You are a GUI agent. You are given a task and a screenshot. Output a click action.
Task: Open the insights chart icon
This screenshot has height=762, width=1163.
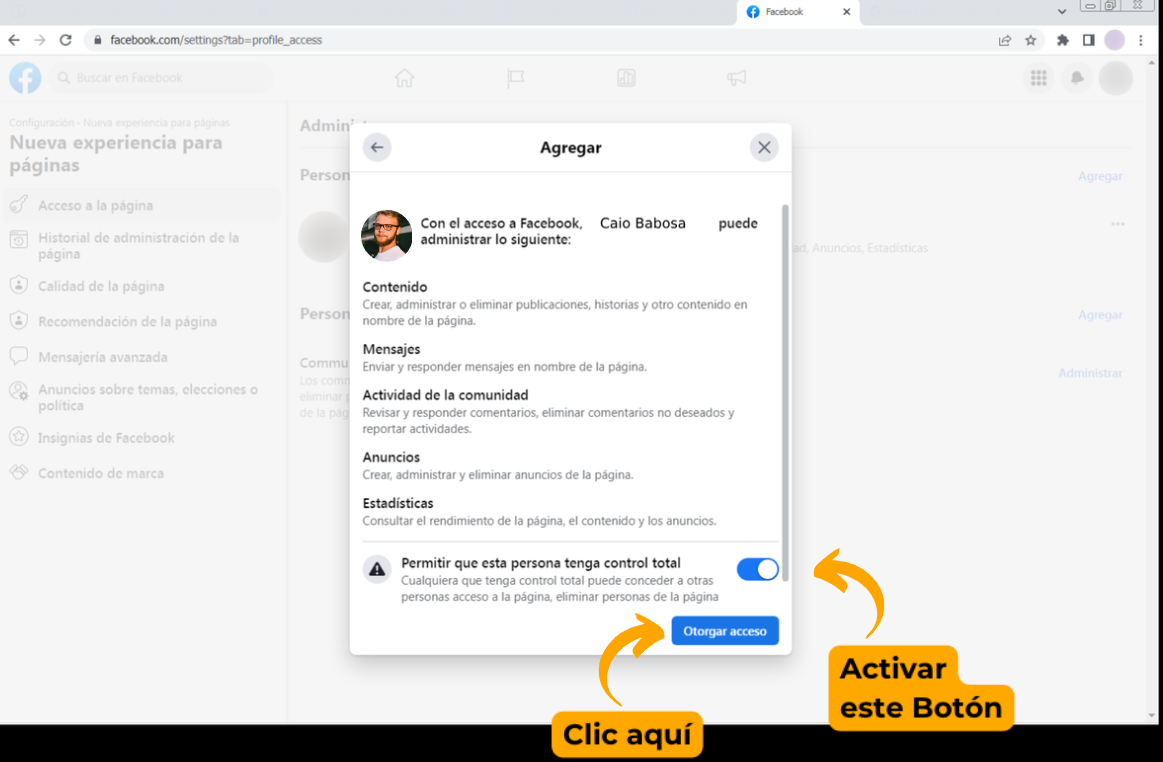pyautogui.click(x=626, y=78)
